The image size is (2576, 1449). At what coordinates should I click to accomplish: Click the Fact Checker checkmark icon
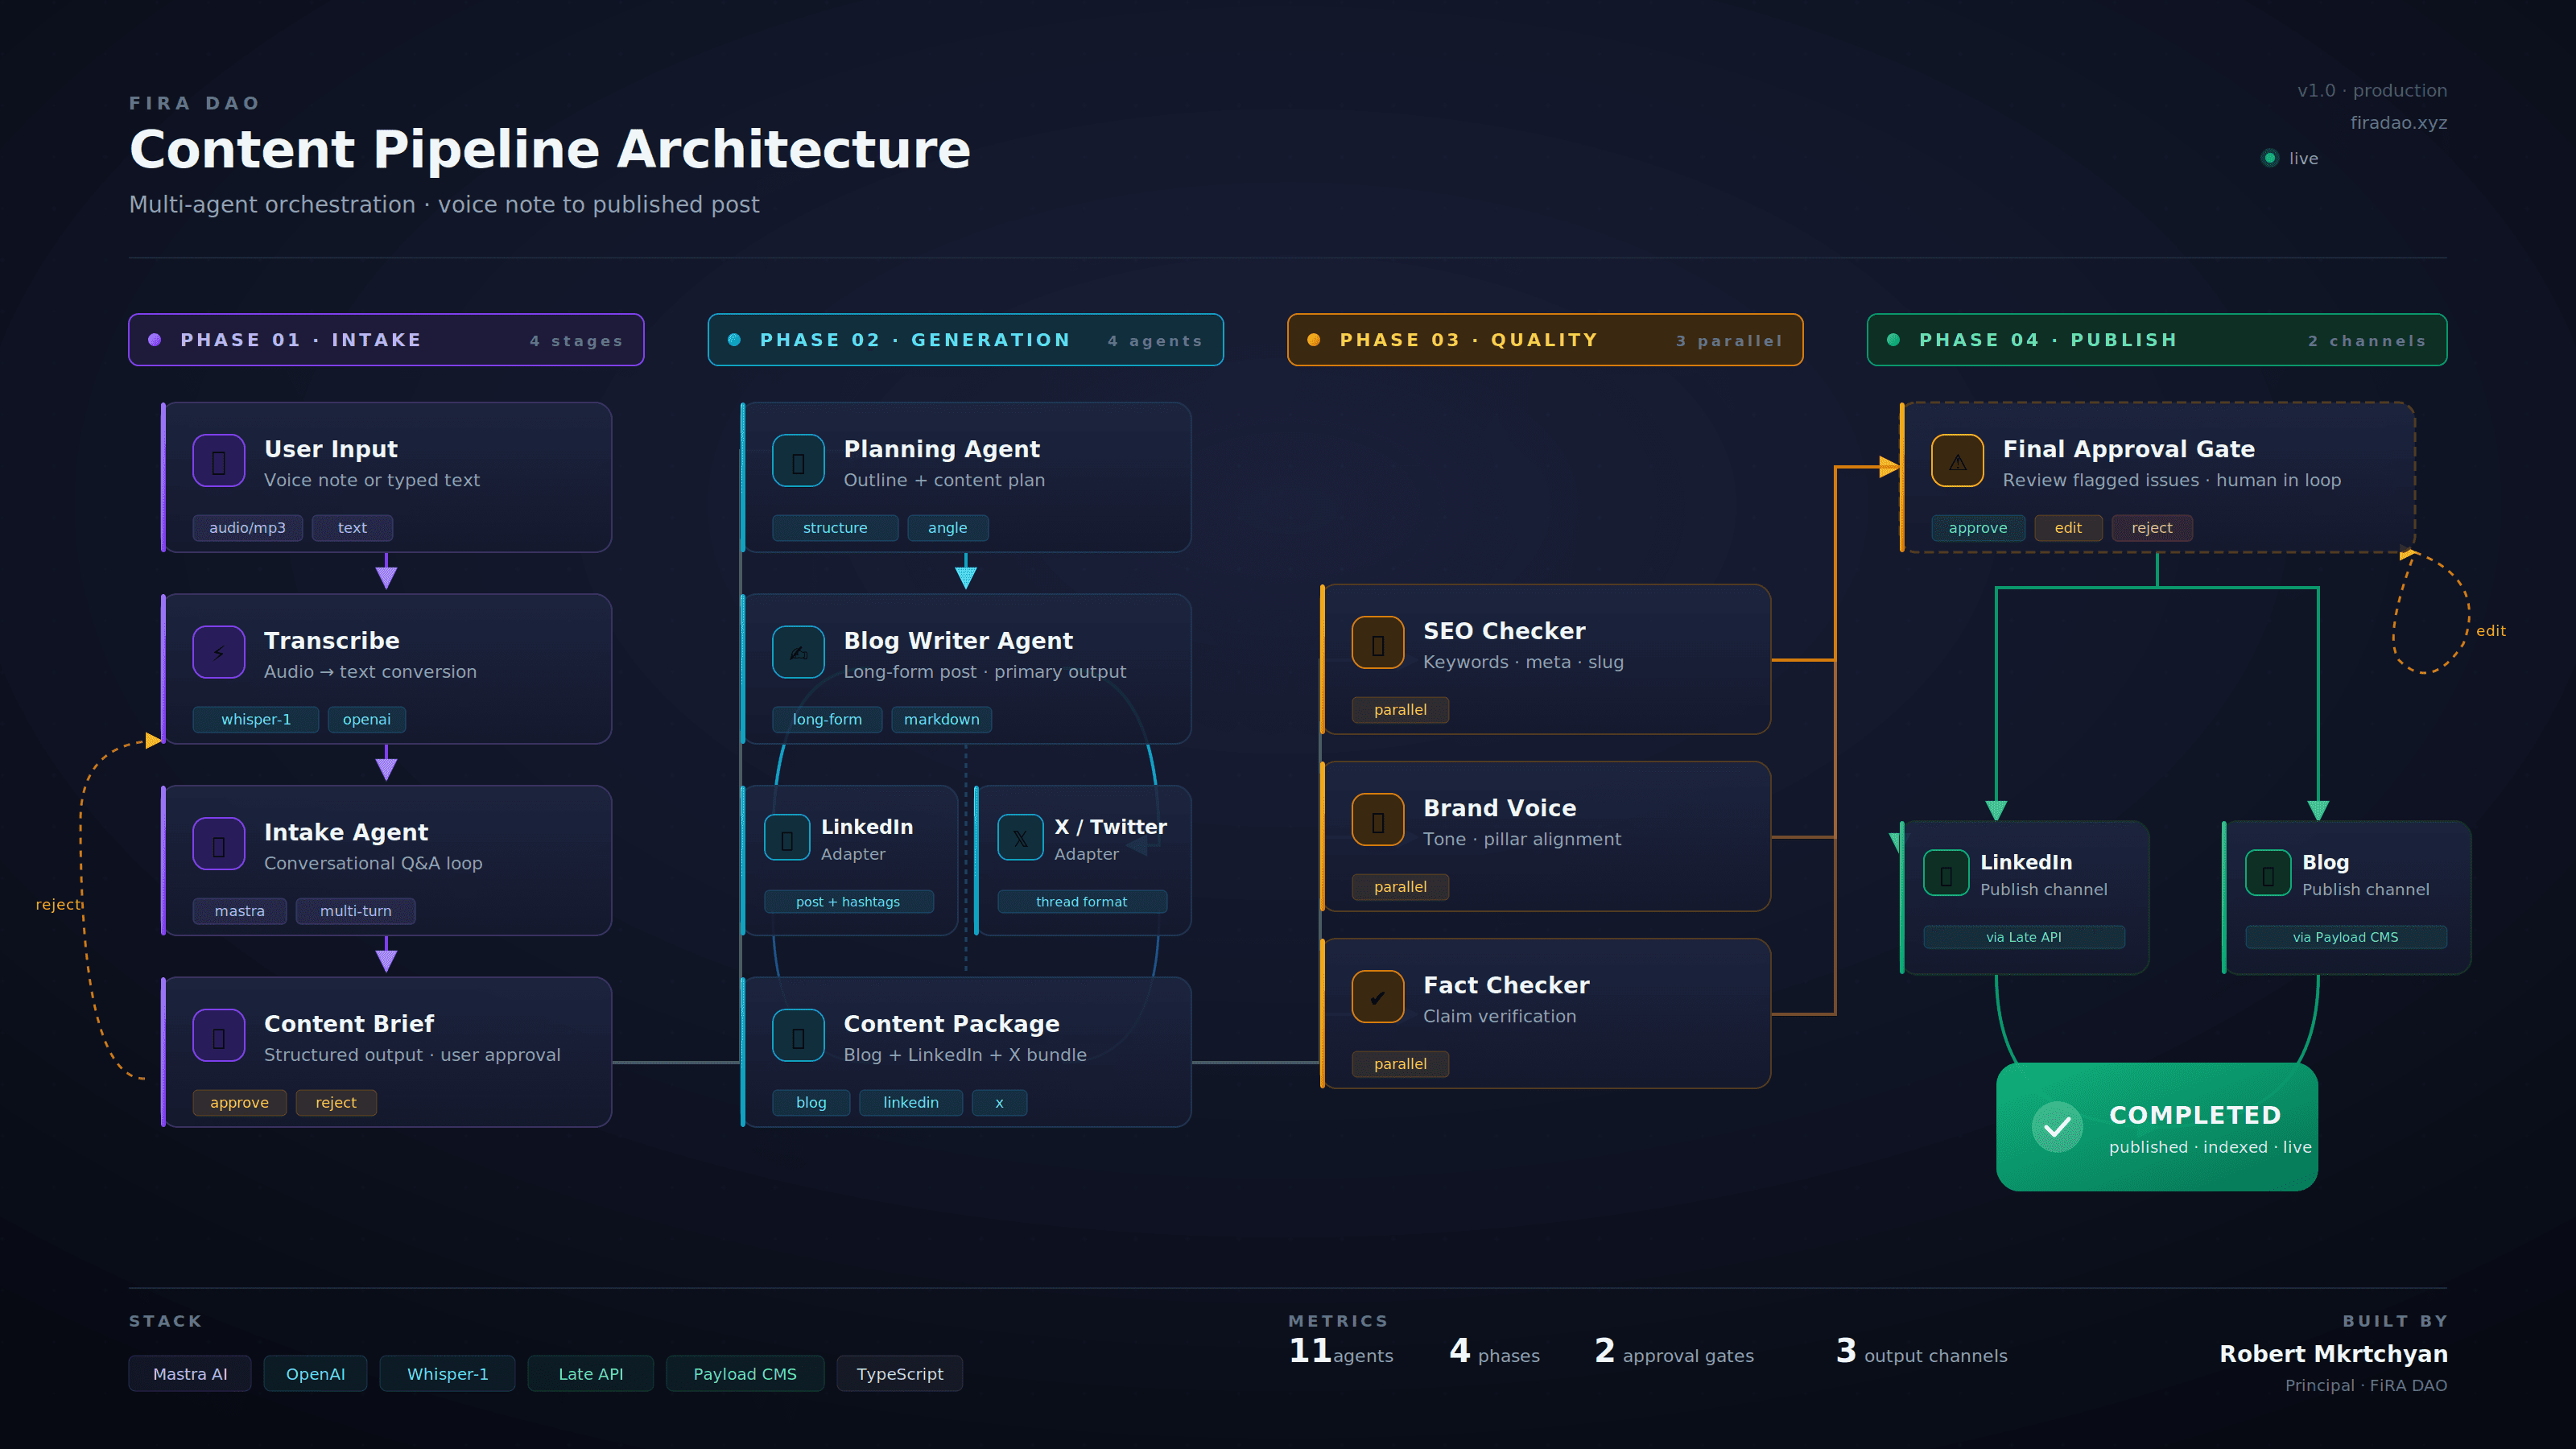pos(1378,996)
